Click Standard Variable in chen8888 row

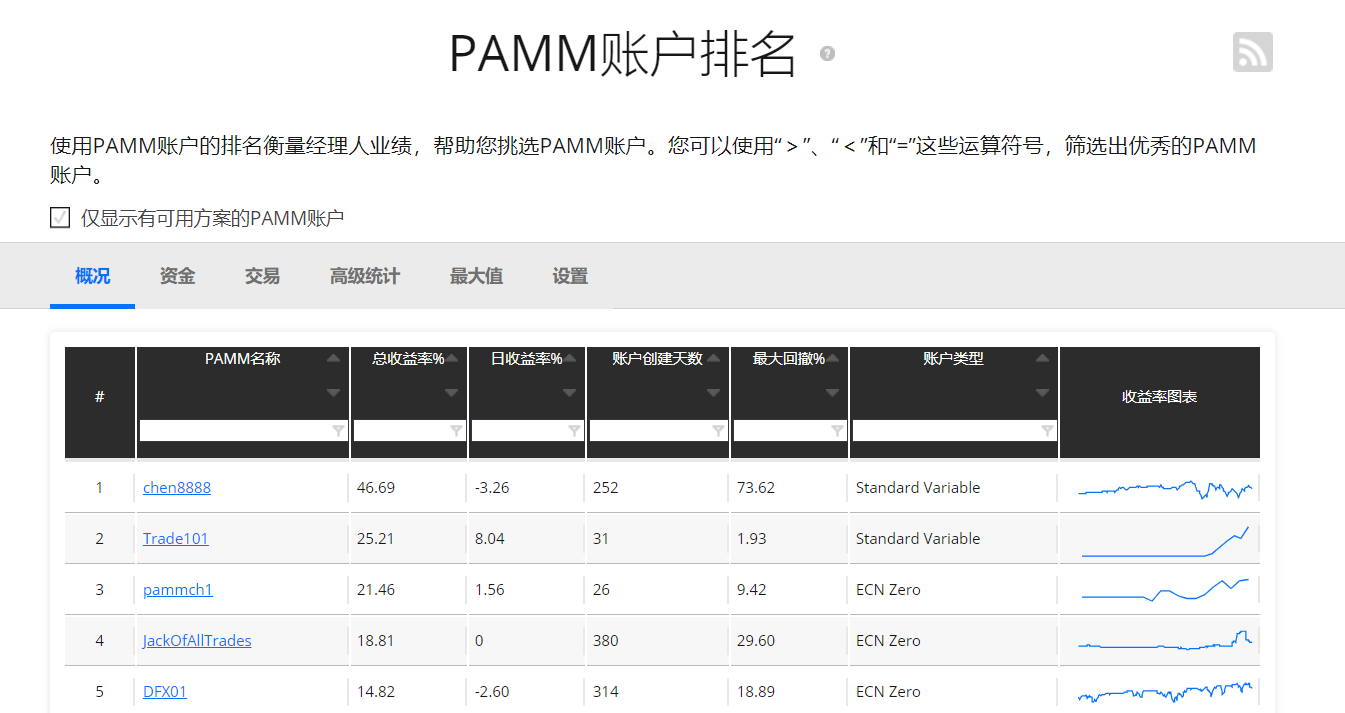point(918,488)
